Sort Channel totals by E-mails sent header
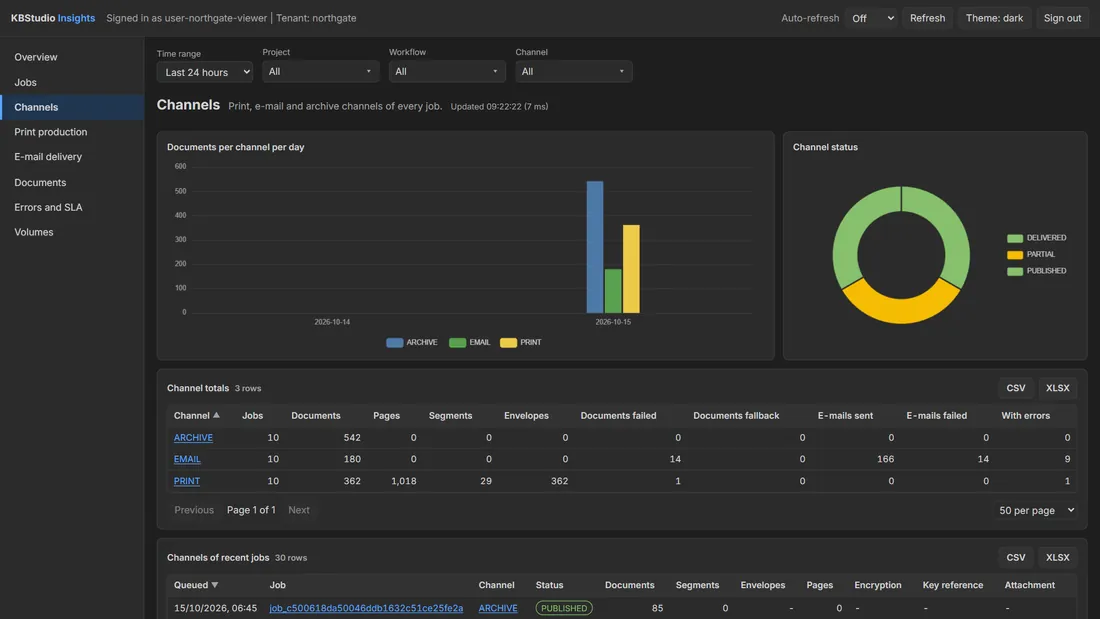Image resolution: width=1100 pixels, height=619 pixels. [845, 415]
